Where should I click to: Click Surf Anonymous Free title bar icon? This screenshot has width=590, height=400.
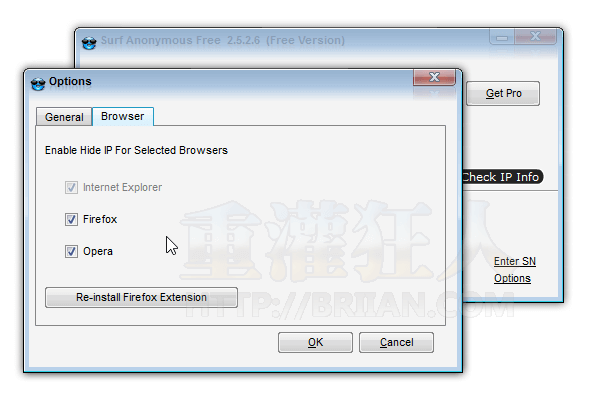[x=89, y=43]
